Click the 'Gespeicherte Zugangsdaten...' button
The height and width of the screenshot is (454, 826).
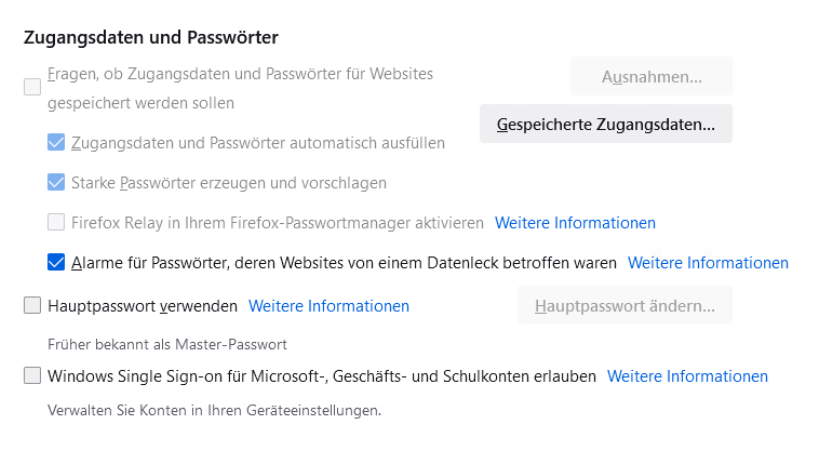coord(605,124)
